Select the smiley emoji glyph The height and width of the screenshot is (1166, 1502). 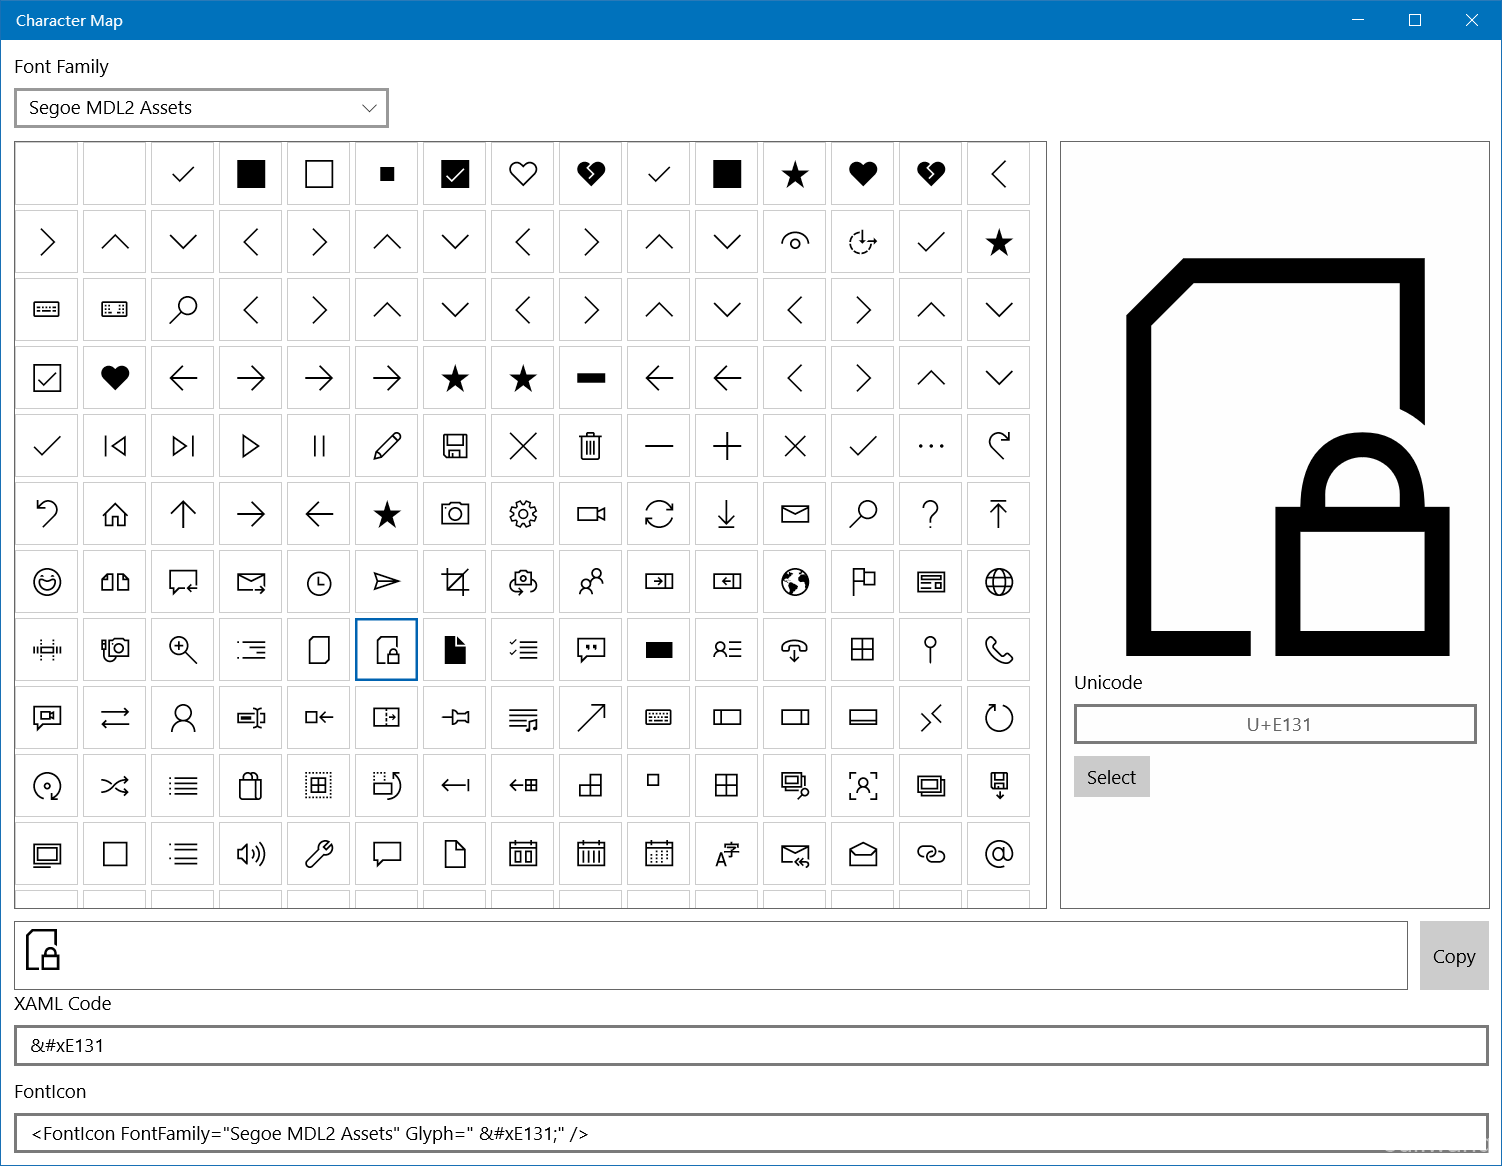[x=47, y=582]
